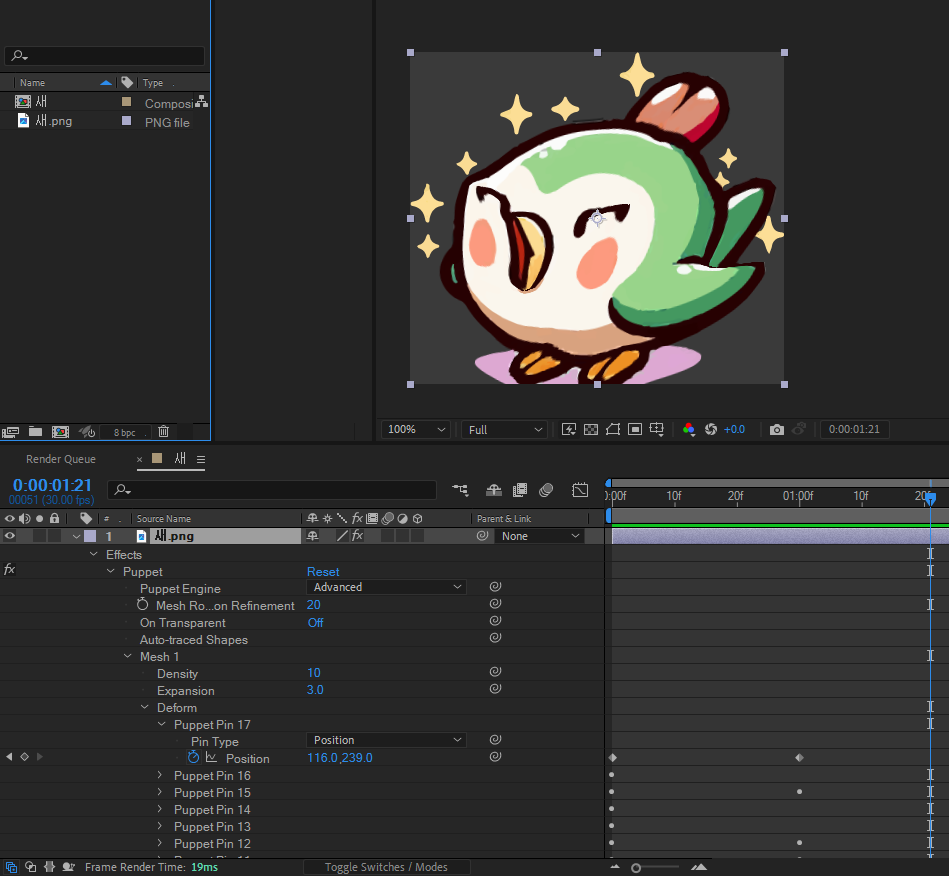Collapse 새.png layer properties chevron
Image resolution: width=949 pixels, height=876 pixels.
[x=76, y=536]
